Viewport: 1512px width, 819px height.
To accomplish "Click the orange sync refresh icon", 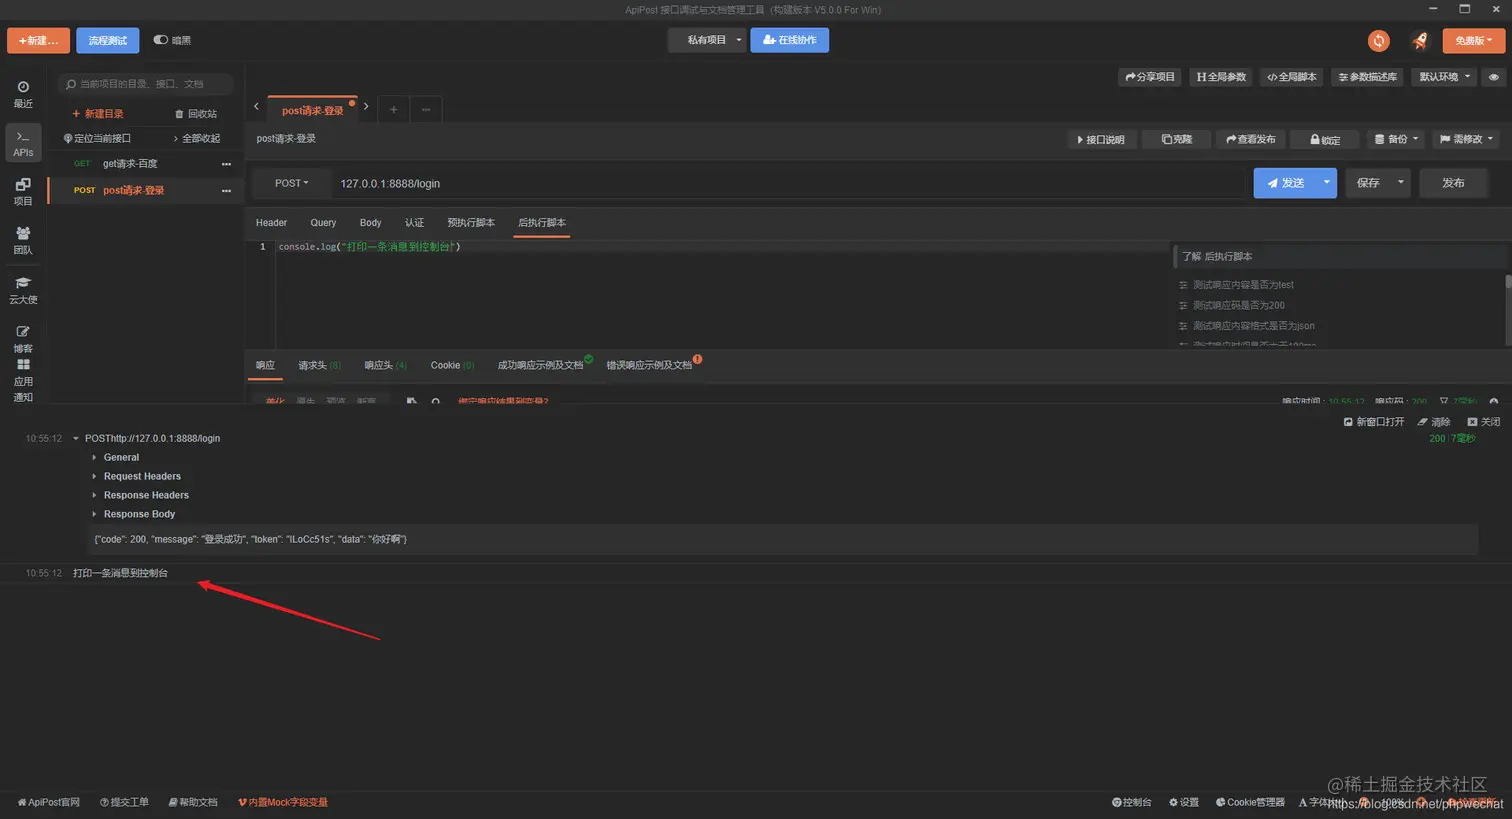I will click(x=1379, y=40).
